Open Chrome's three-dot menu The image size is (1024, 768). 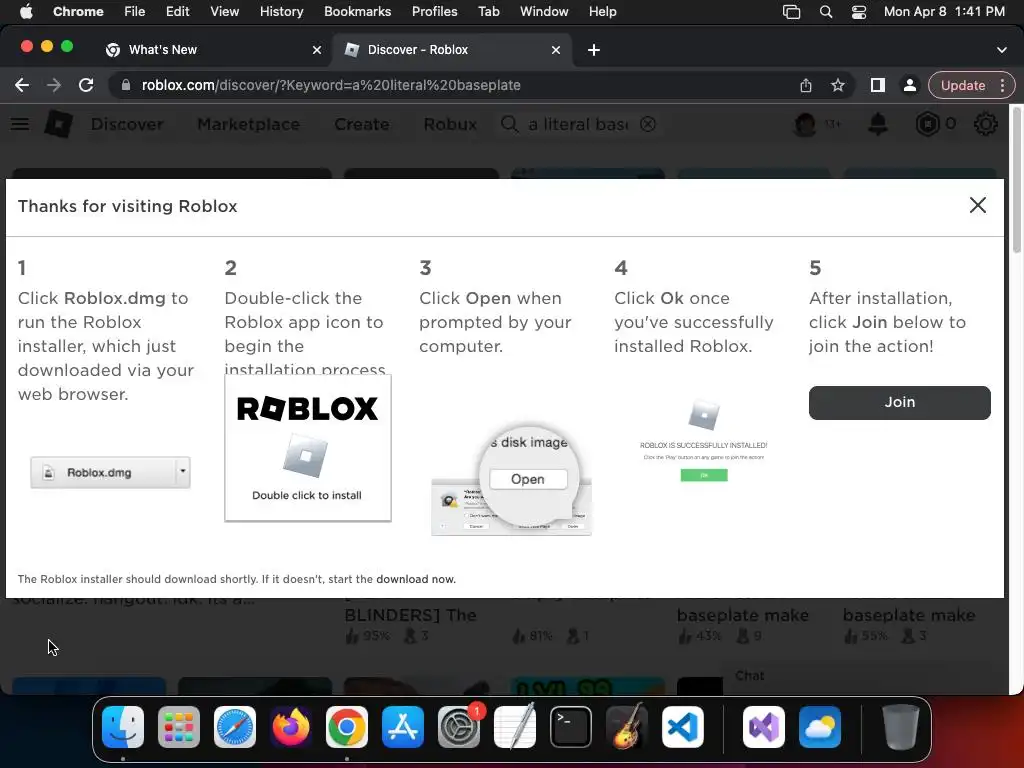click(x=1002, y=85)
